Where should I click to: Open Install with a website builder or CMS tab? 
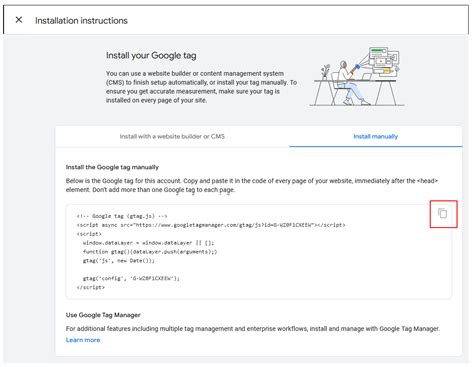tap(172, 136)
